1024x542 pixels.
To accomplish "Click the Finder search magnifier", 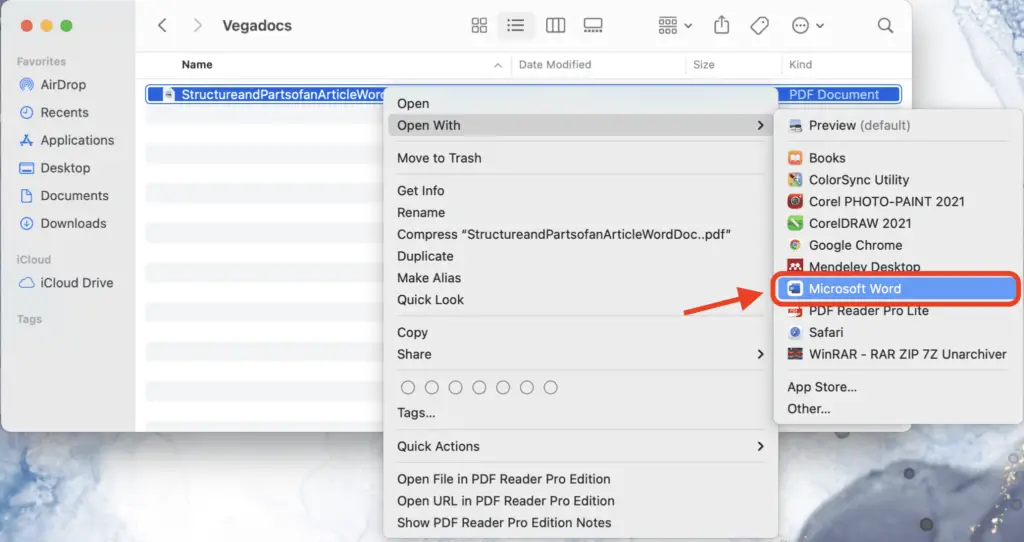I will (x=885, y=25).
